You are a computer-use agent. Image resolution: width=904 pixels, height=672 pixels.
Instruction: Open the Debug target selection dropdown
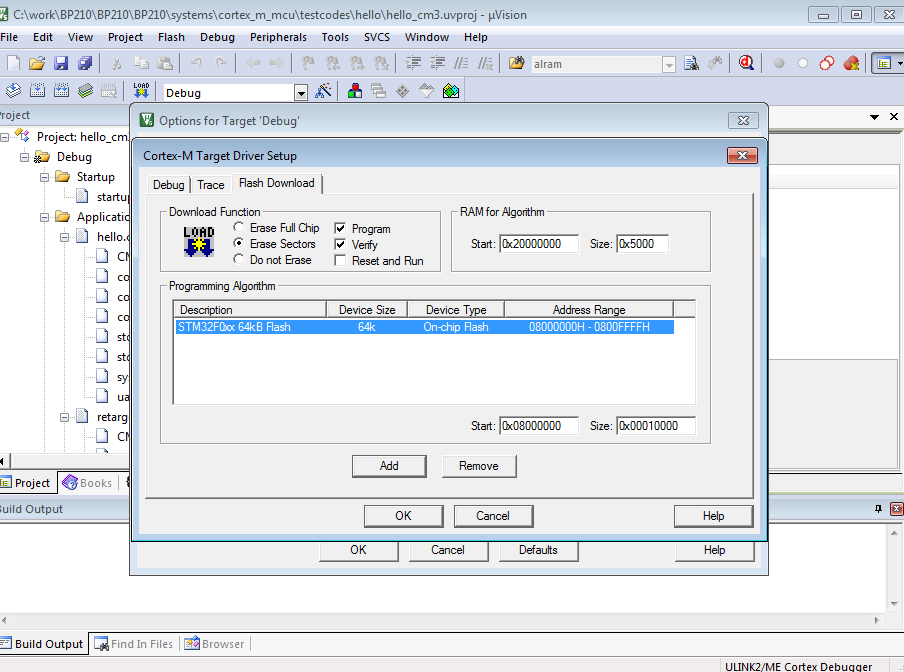301,93
